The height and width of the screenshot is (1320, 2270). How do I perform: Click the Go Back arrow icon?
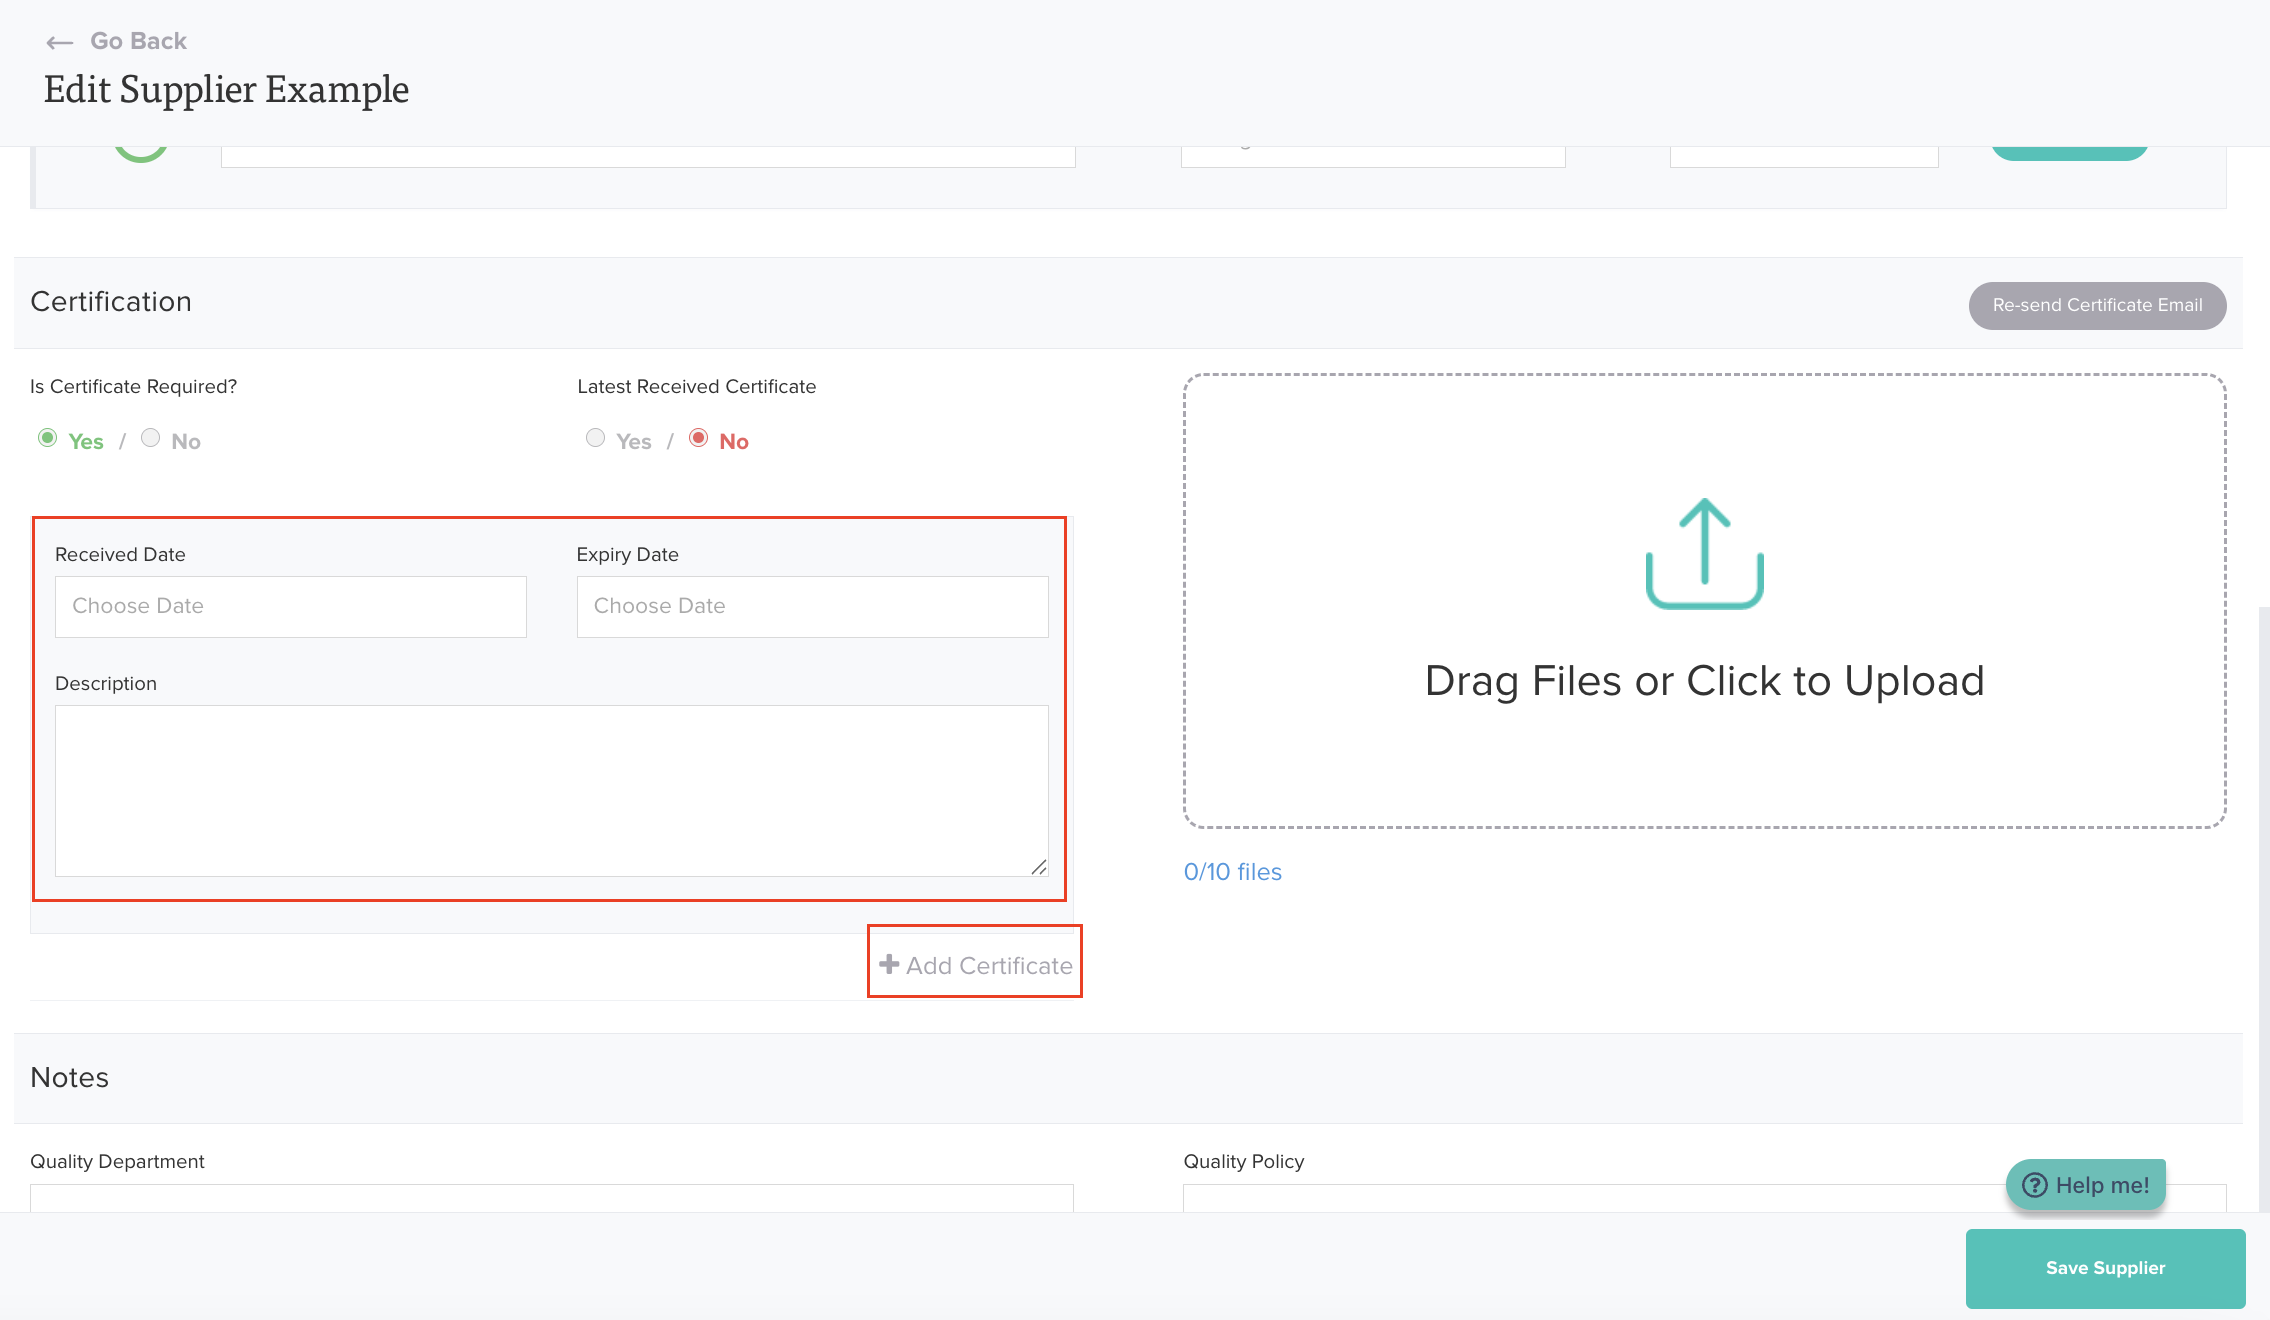pos(60,42)
